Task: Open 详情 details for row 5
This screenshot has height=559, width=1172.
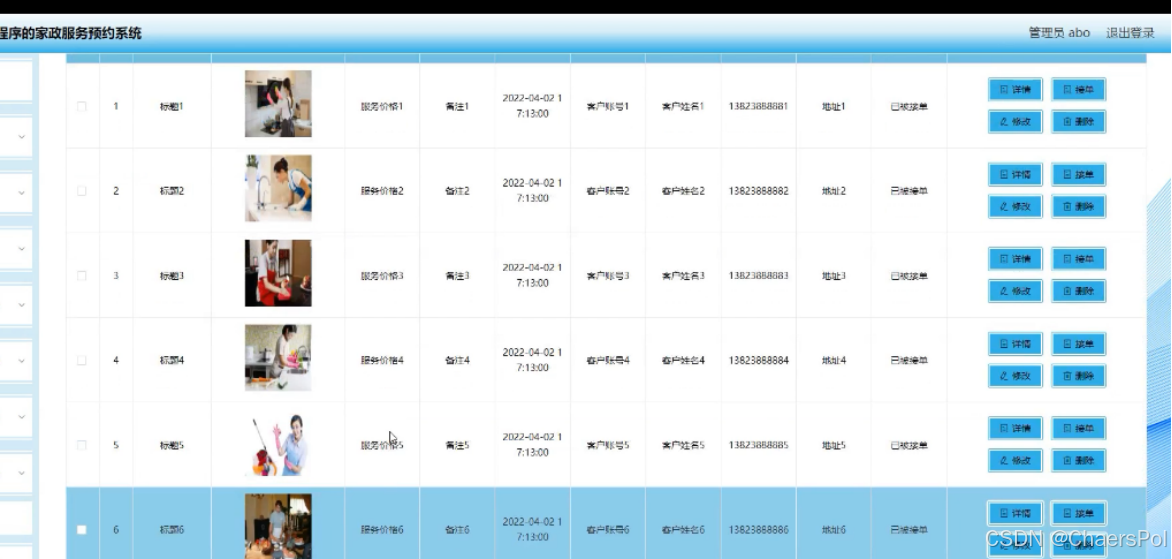Action: coord(1015,429)
